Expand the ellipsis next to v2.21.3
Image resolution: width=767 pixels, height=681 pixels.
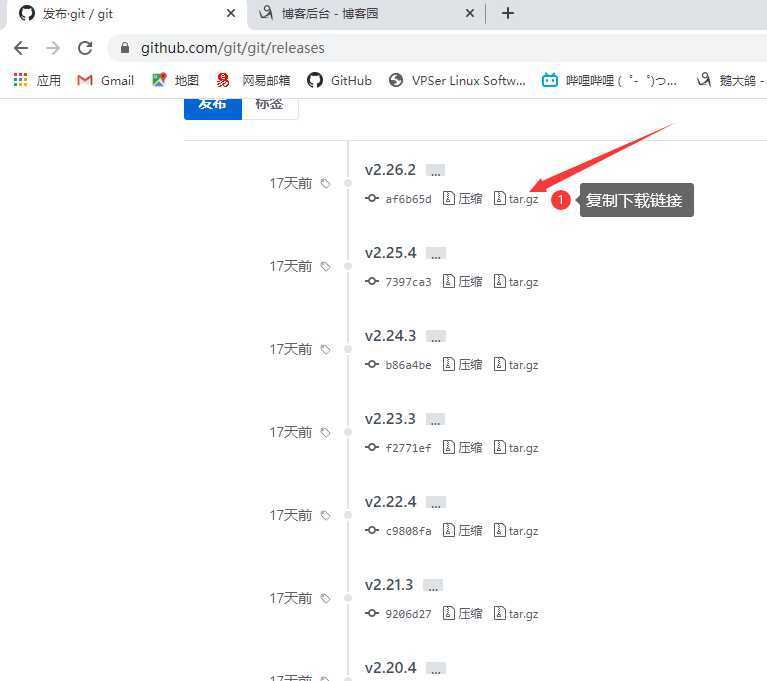click(433, 586)
